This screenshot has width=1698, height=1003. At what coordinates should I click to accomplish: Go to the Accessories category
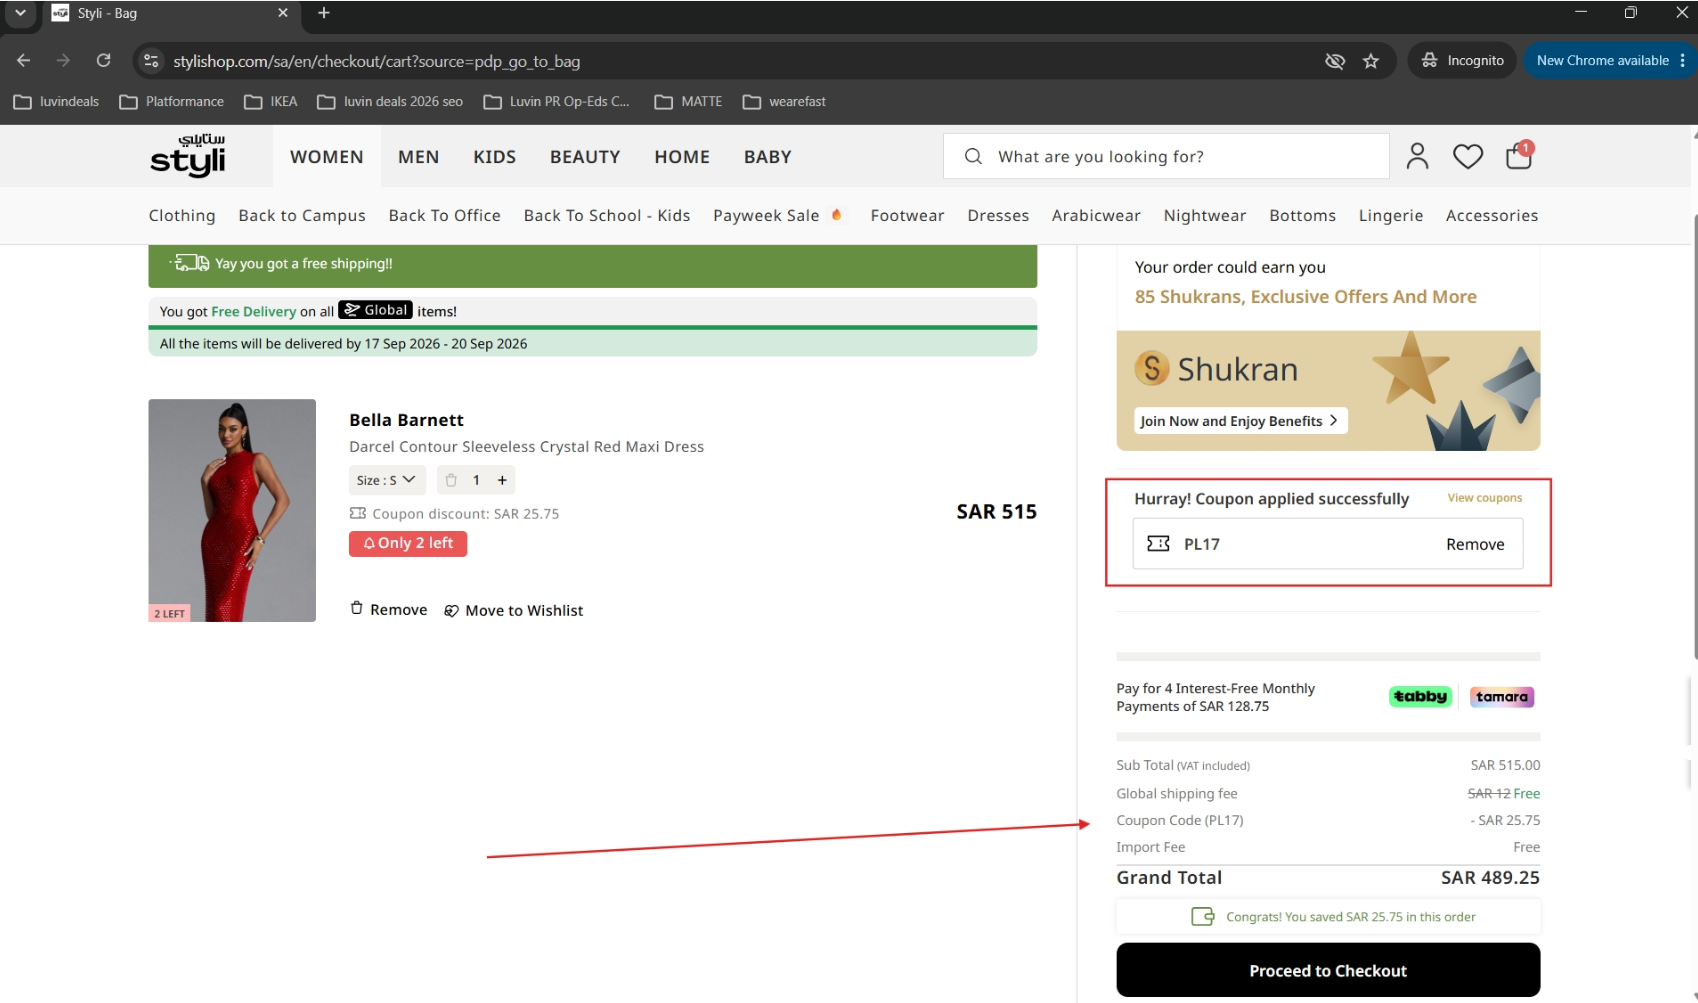tap(1492, 216)
